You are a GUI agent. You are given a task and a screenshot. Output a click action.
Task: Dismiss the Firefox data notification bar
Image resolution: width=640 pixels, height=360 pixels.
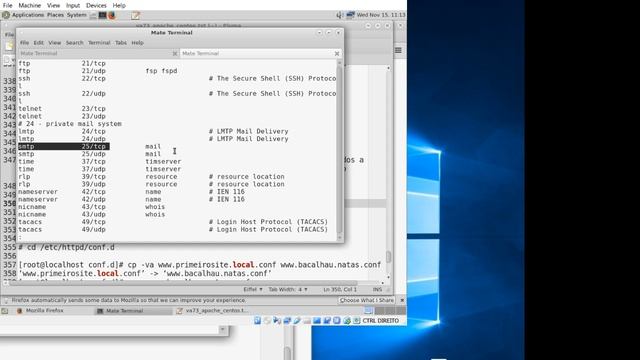[402, 300]
